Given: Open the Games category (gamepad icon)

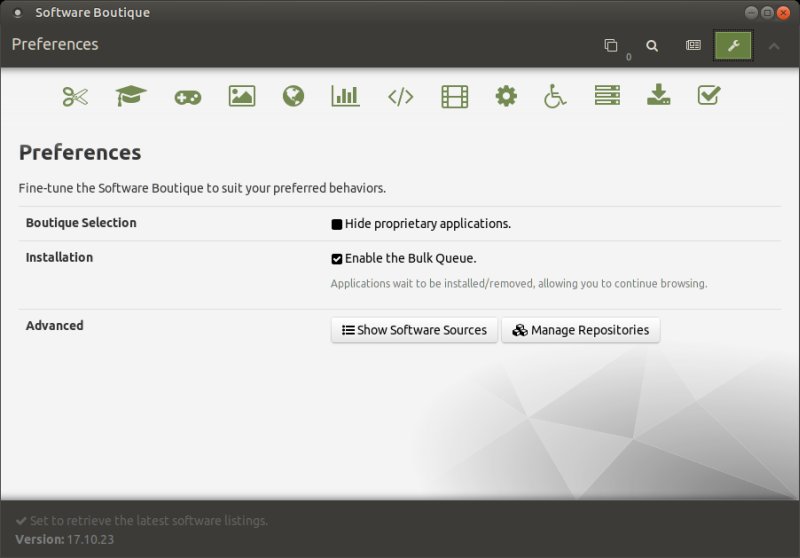Looking at the screenshot, I should click(x=187, y=97).
